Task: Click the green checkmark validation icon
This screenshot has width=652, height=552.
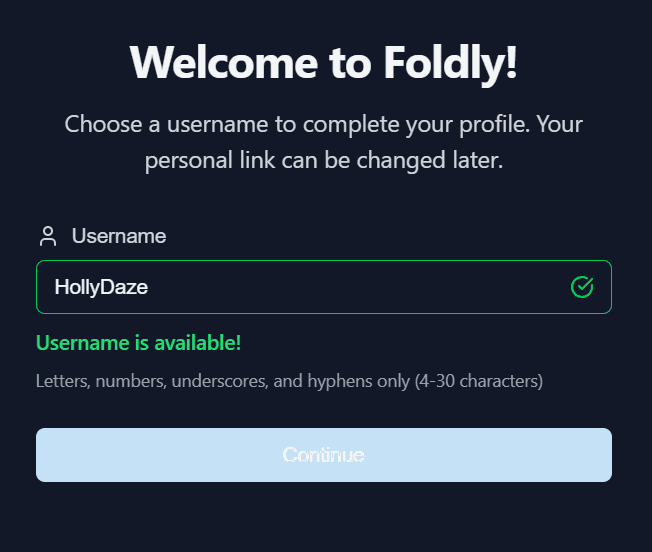Action: [582, 288]
